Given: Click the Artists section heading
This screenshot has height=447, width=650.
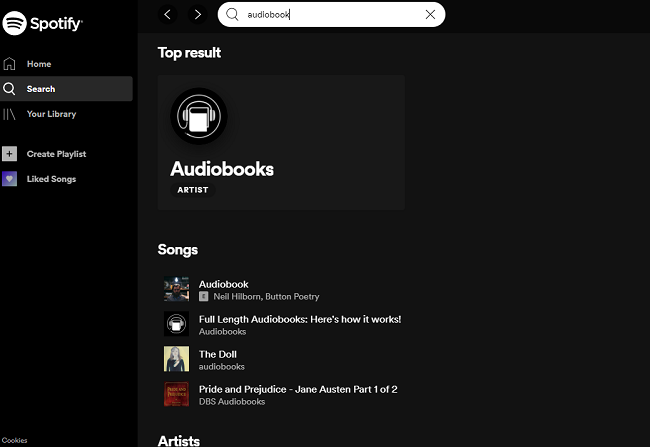Looking at the screenshot, I should coord(179,440).
